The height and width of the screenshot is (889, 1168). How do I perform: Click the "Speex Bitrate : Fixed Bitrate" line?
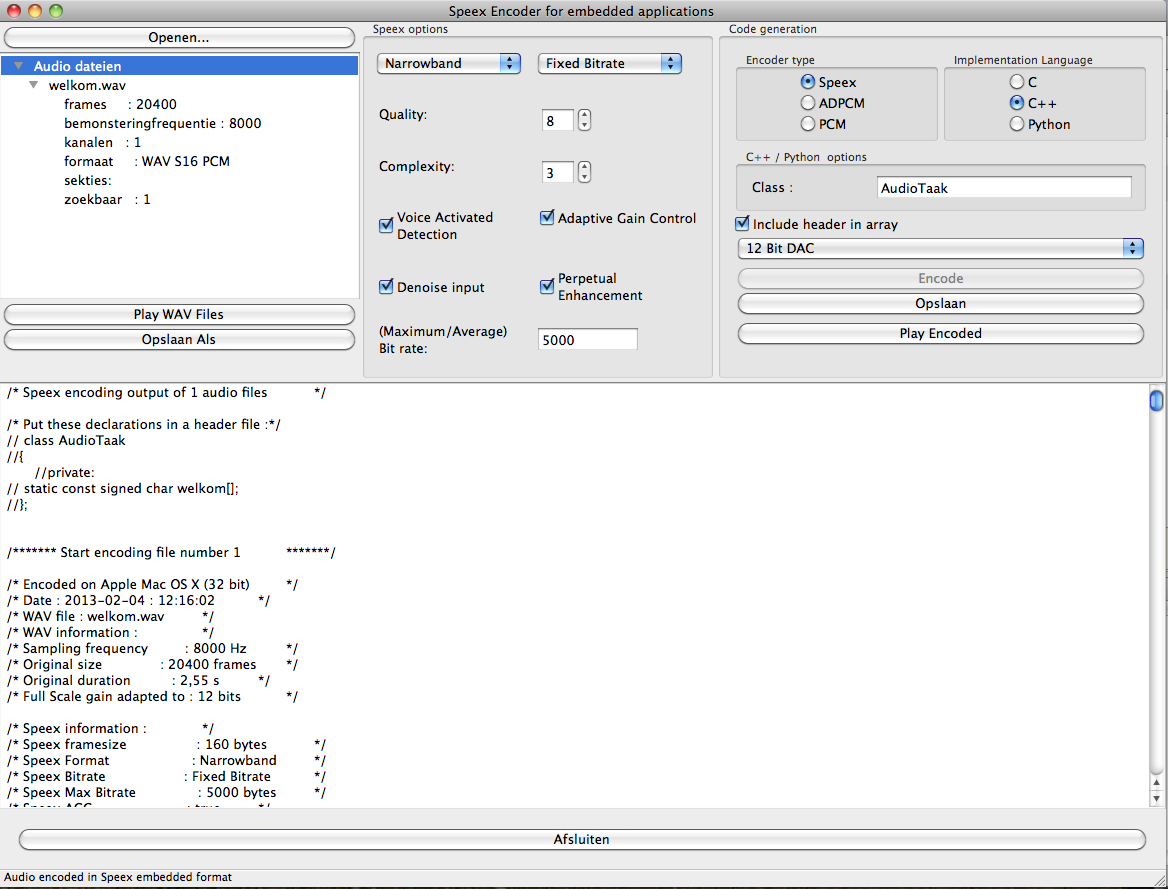[x=167, y=776]
